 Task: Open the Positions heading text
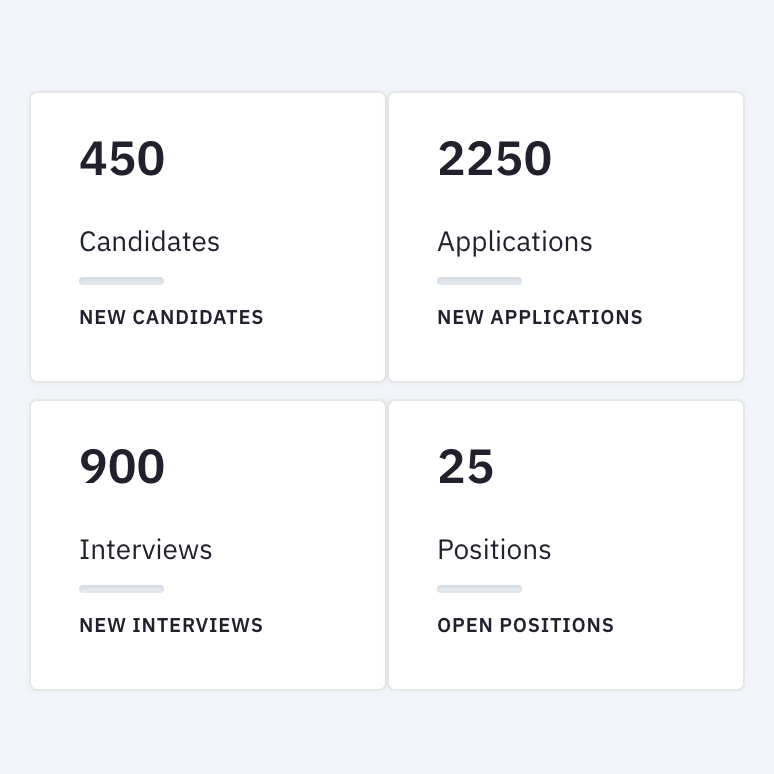(x=494, y=550)
